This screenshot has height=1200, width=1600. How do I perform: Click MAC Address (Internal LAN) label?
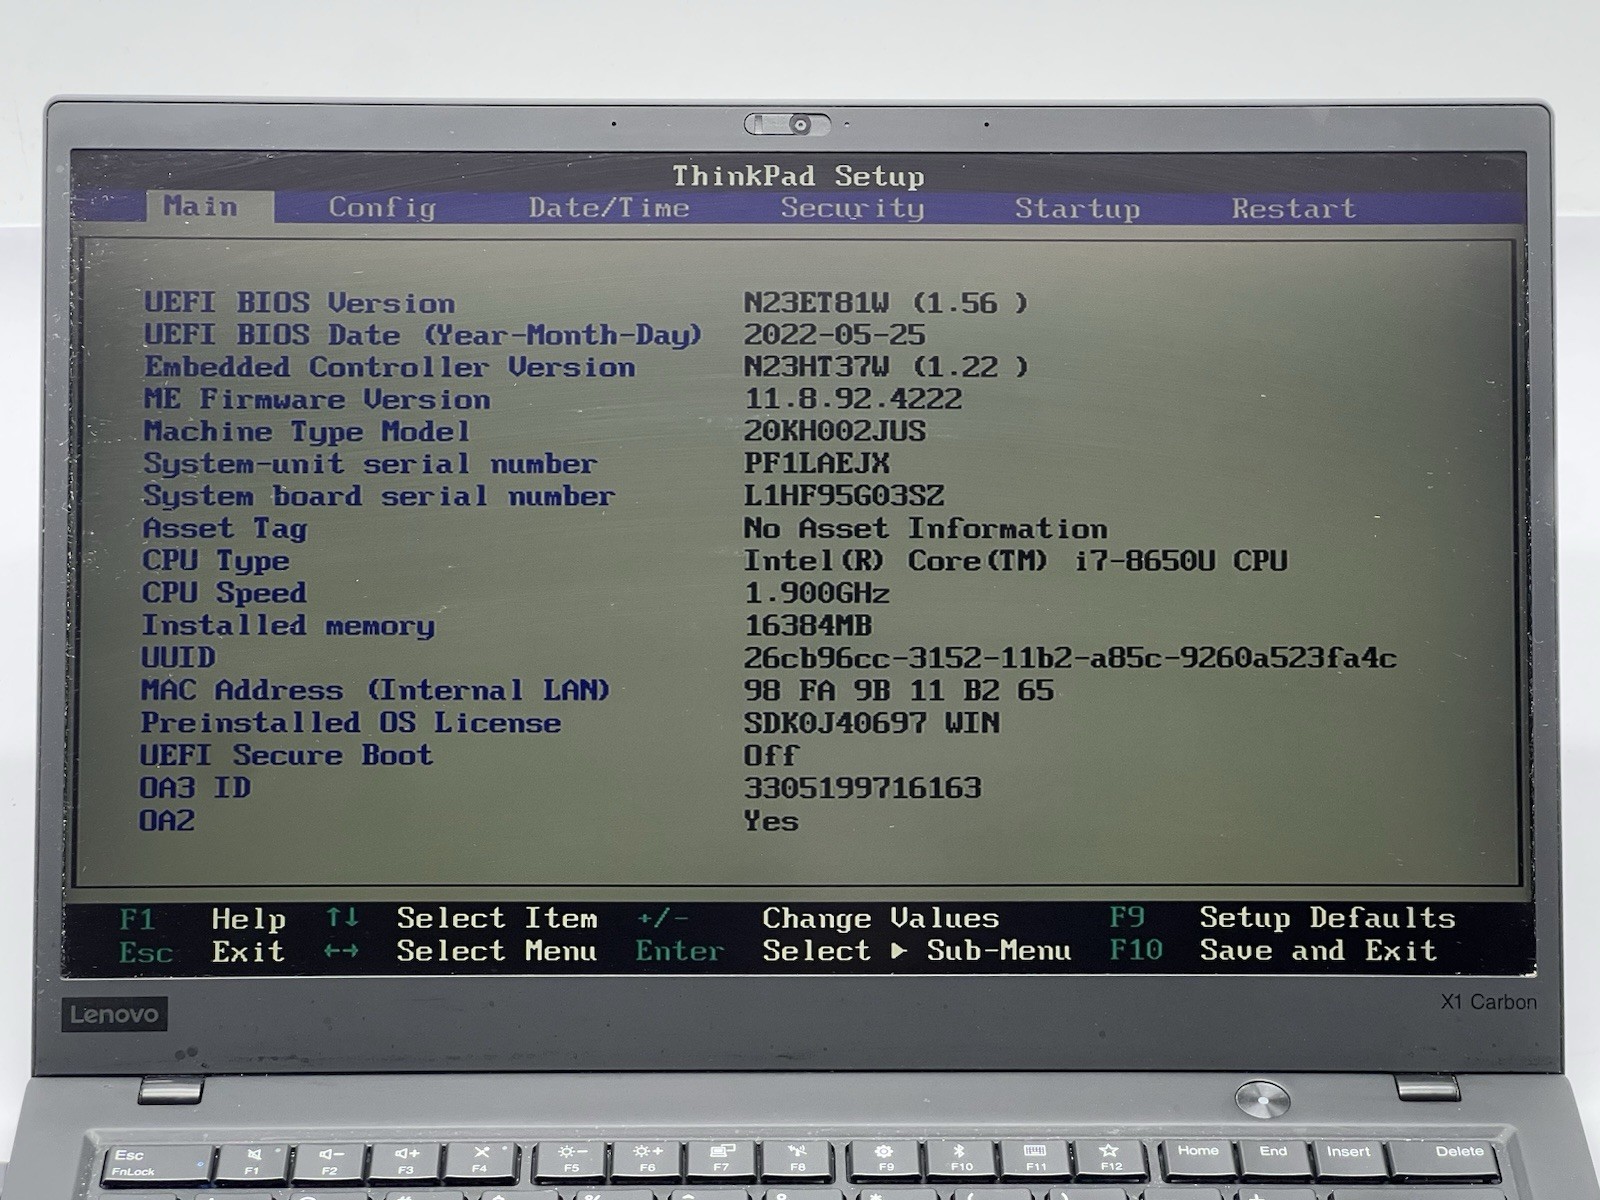tap(375, 690)
